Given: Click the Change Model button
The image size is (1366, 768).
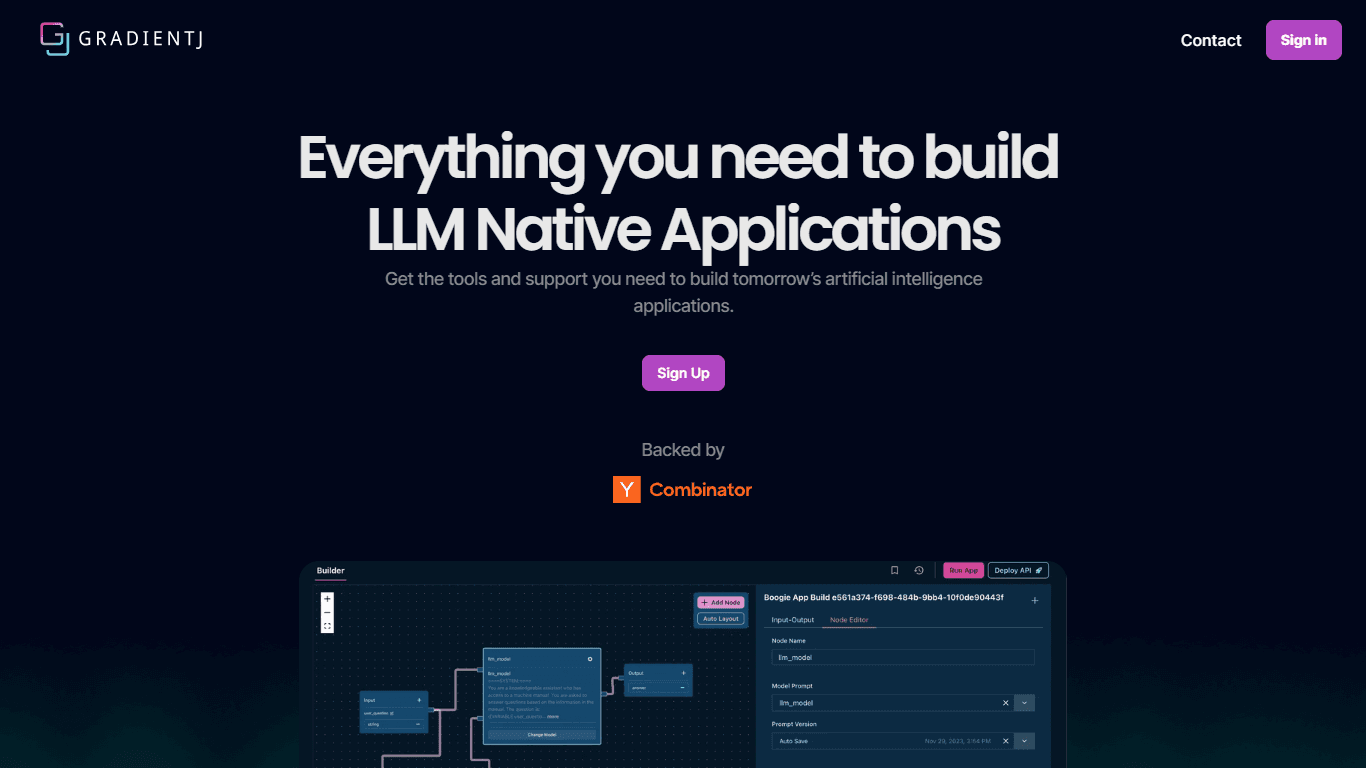Looking at the screenshot, I should pyautogui.click(x=542, y=734).
